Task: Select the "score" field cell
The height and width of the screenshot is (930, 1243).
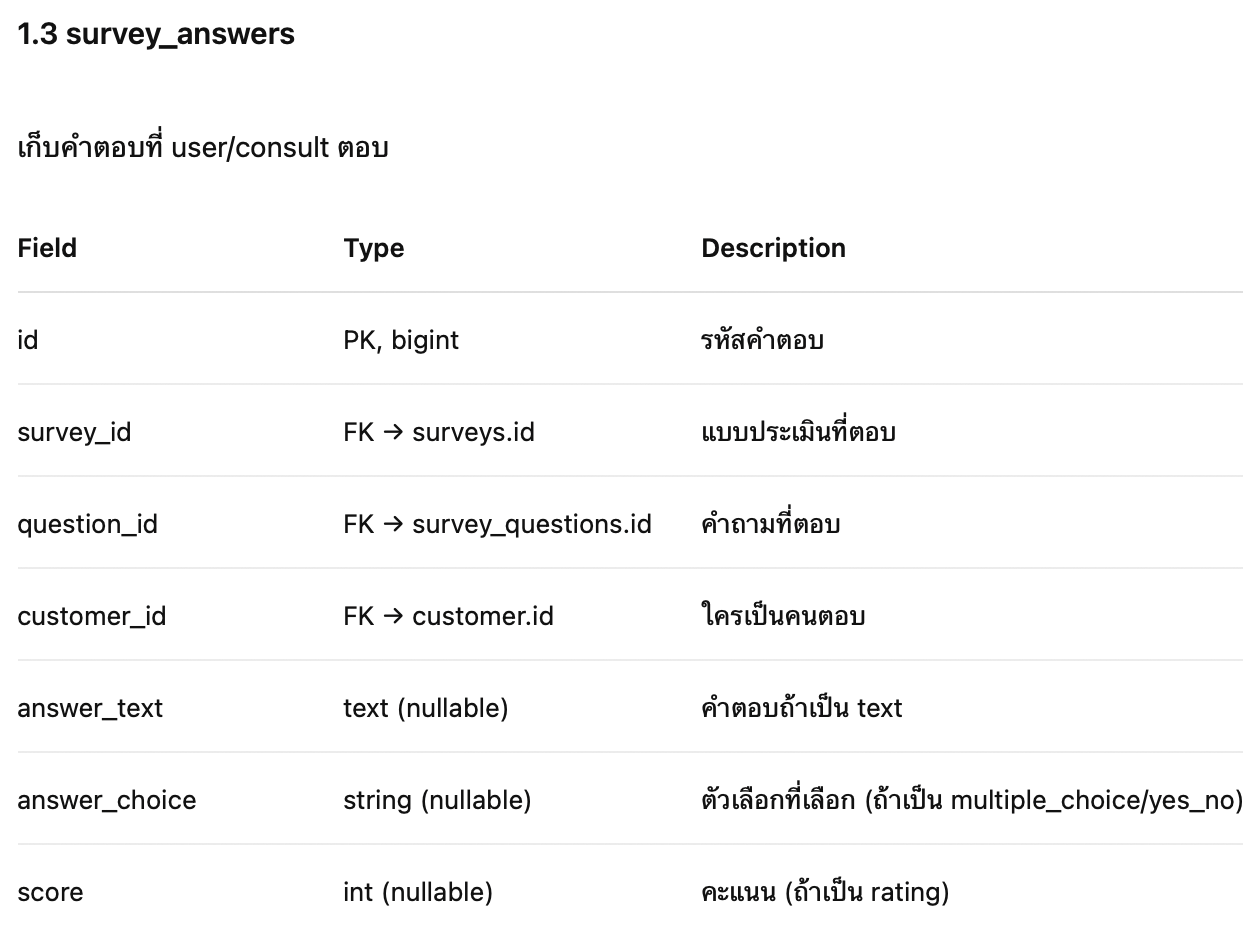Action: (50, 892)
